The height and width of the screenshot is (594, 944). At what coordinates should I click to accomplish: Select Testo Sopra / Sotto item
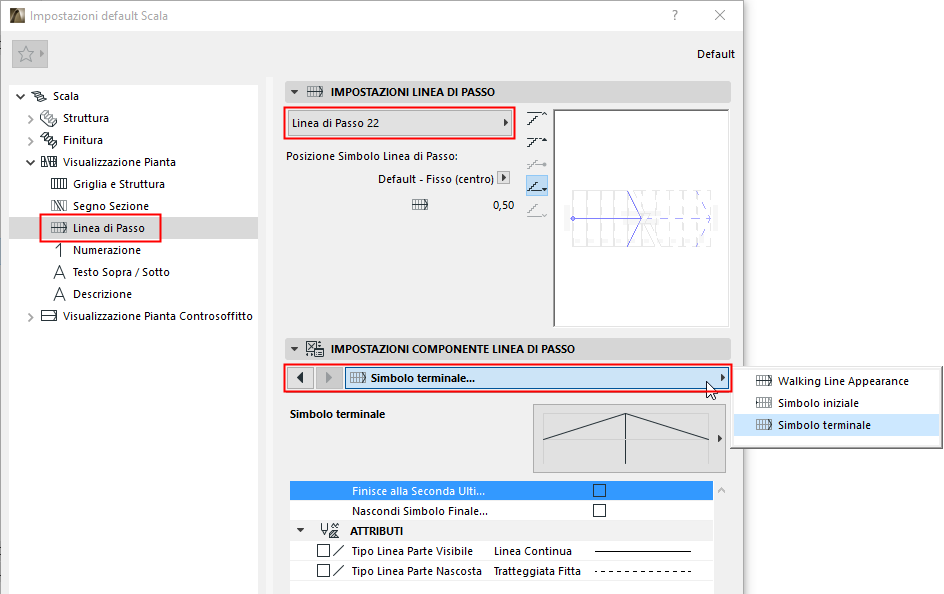pyautogui.click(x=121, y=272)
